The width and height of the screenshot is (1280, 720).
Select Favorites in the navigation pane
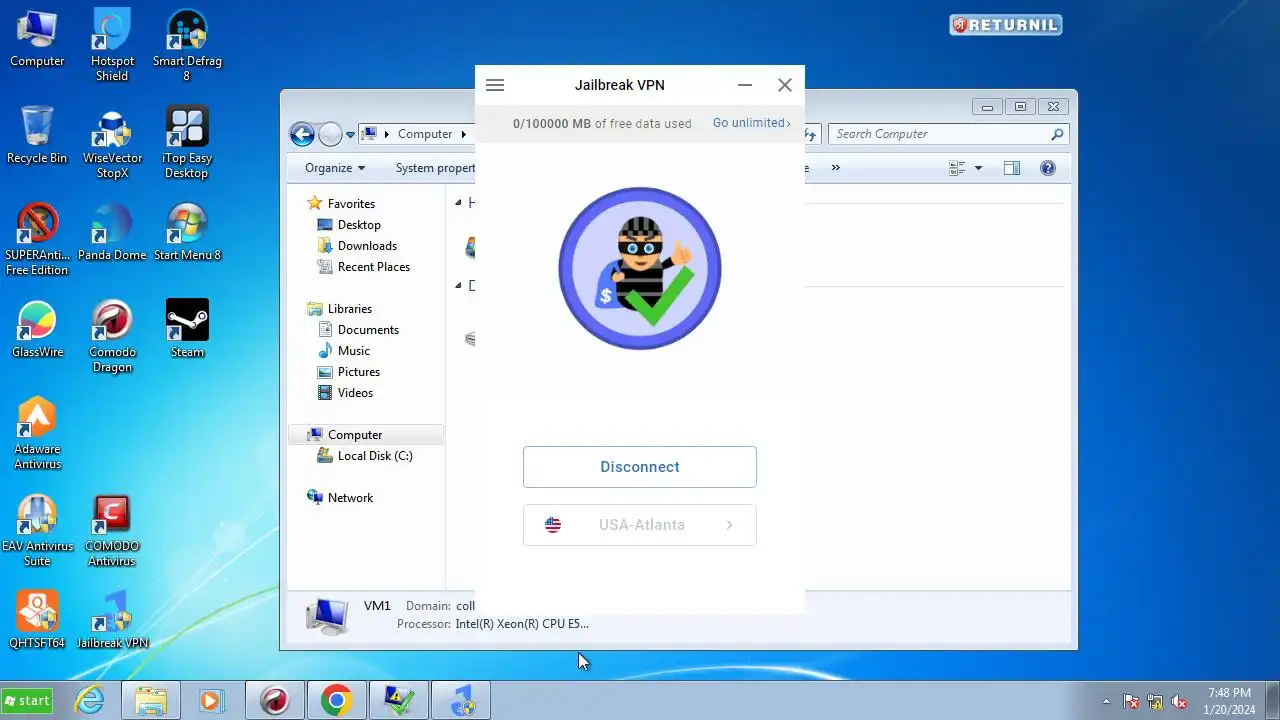click(x=351, y=204)
